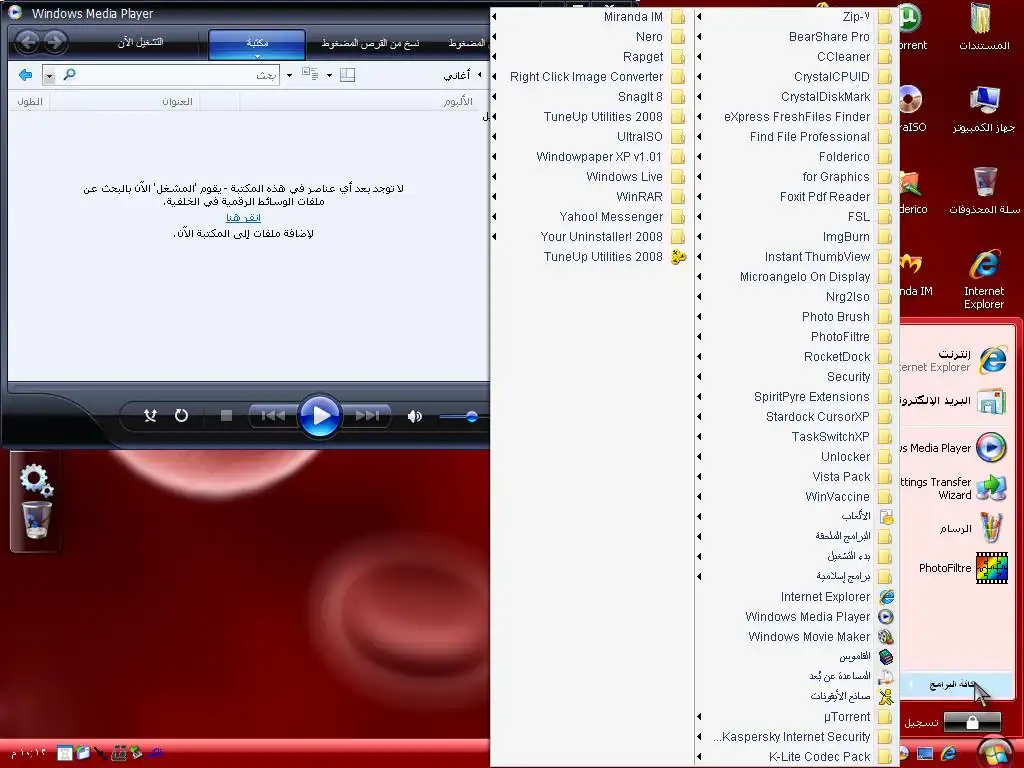The image size is (1024, 768).
Task: Click the layout options icon in library toolbar
Action: click(347, 75)
